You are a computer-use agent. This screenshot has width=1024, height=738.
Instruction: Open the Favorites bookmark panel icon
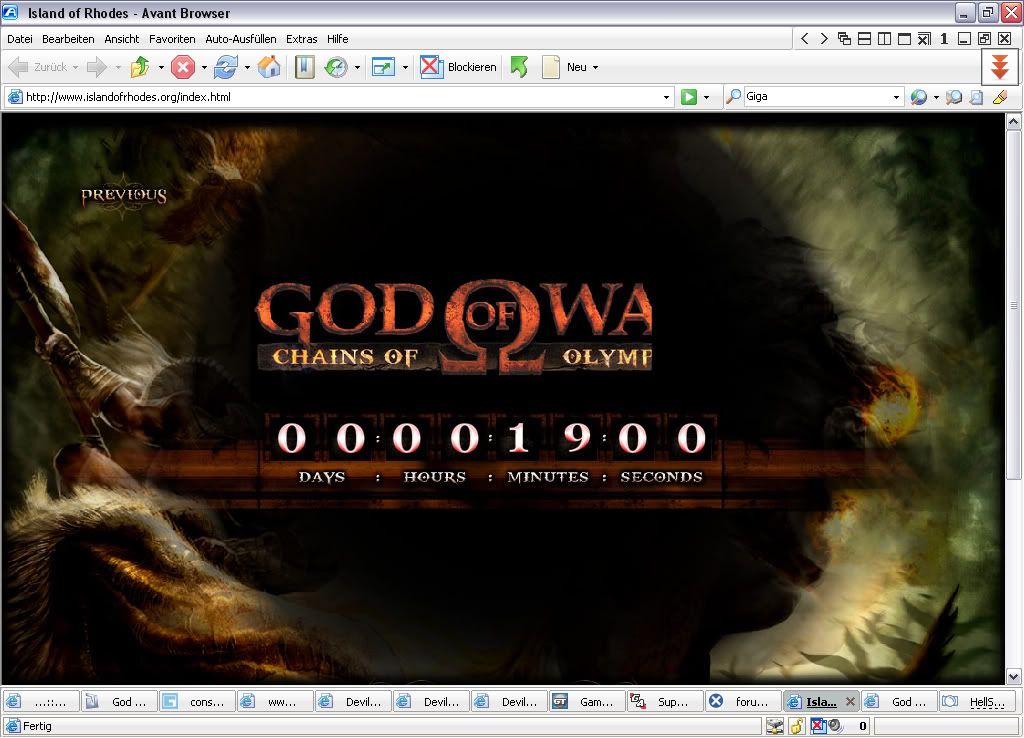(305, 67)
